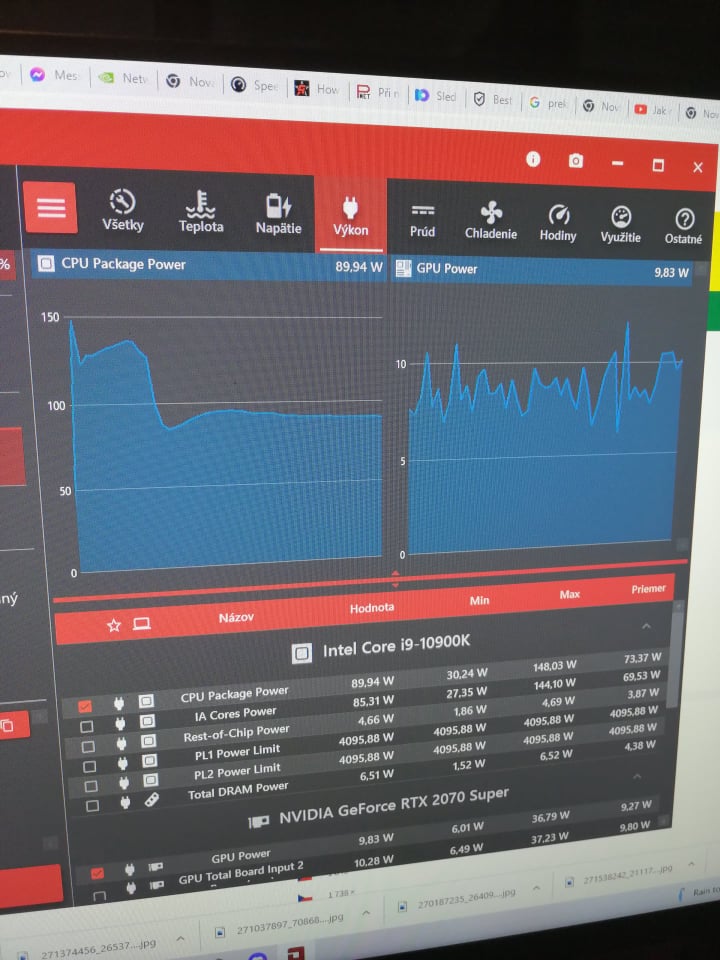The width and height of the screenshot is (720, 960).
Task: Open chevron menu for 270187235_26409 download
Action: [537, 888]
